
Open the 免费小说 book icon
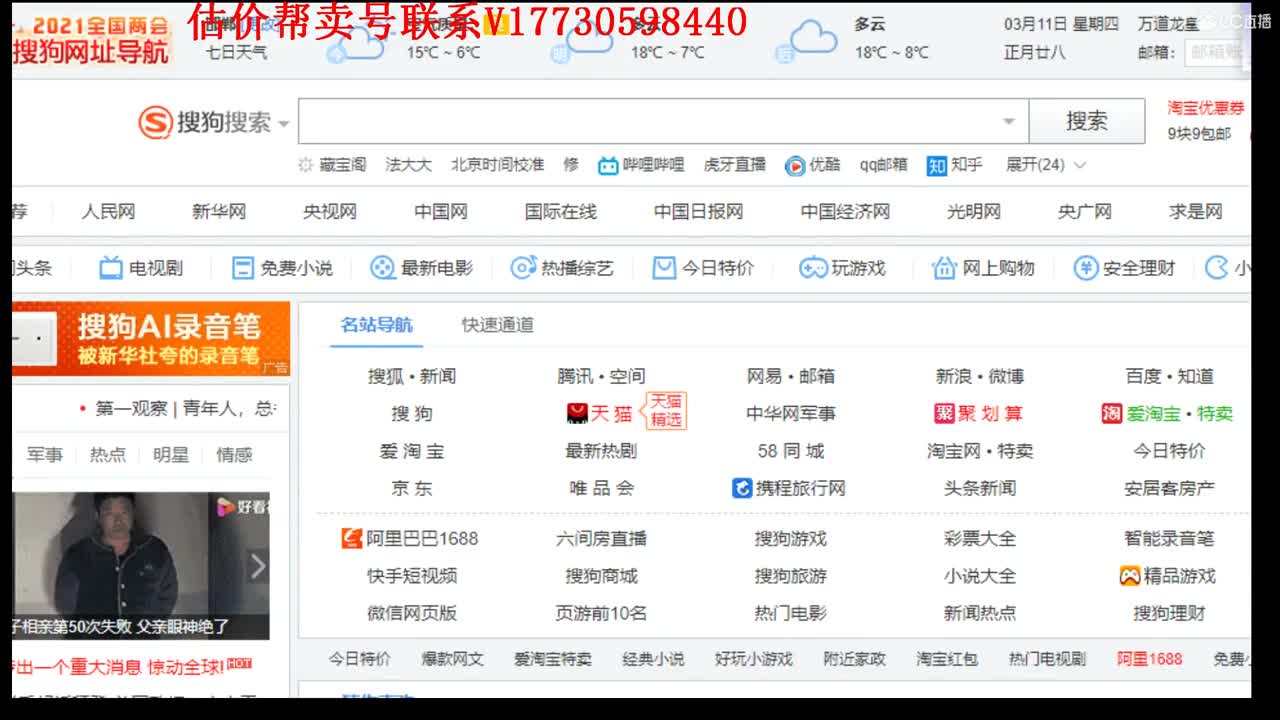click(x=243, y=268)
